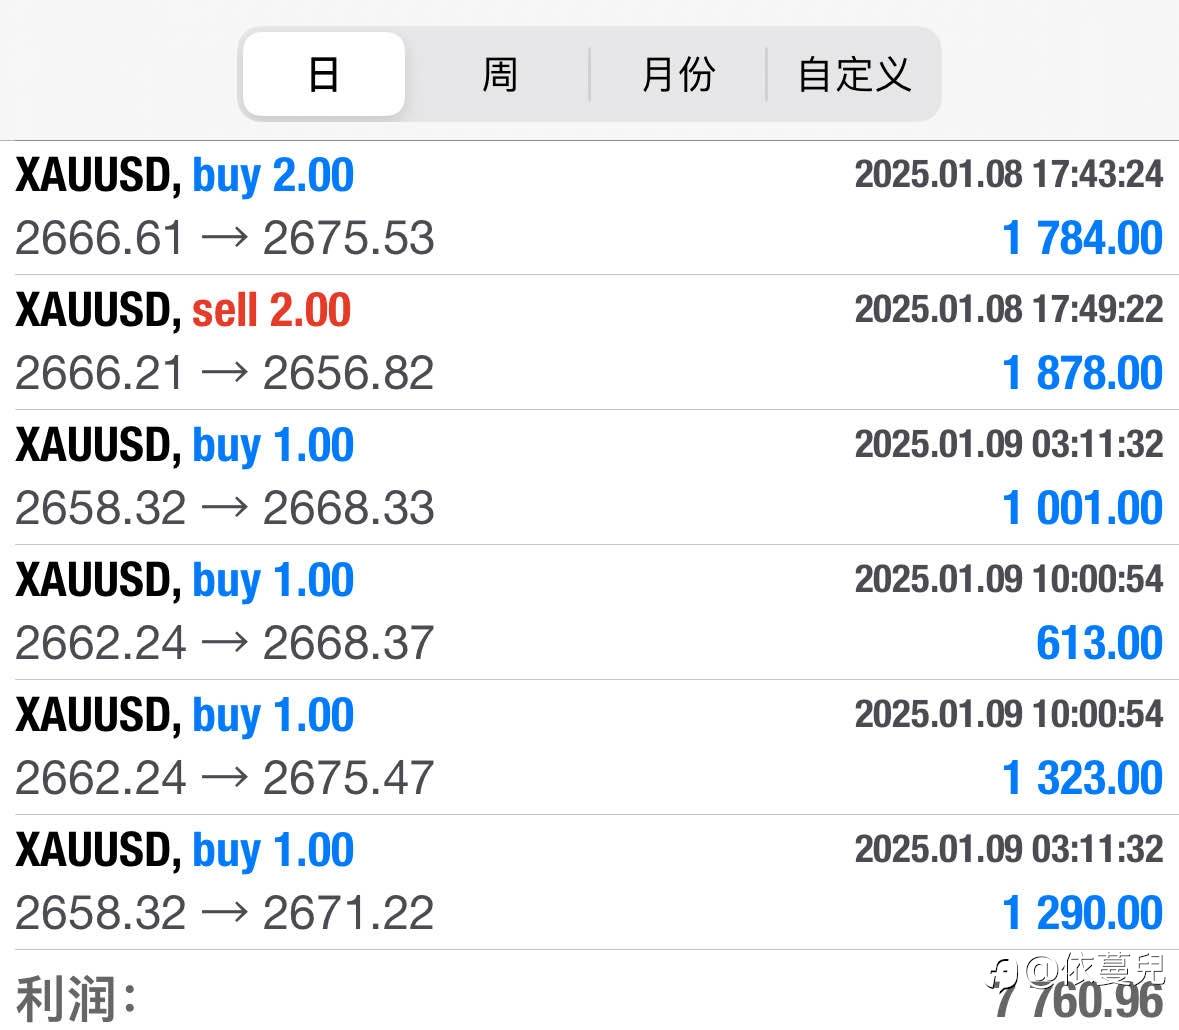Select price range 2666.21 → 2656.82
This screenshot has width=1179, height=1030.
225,374
